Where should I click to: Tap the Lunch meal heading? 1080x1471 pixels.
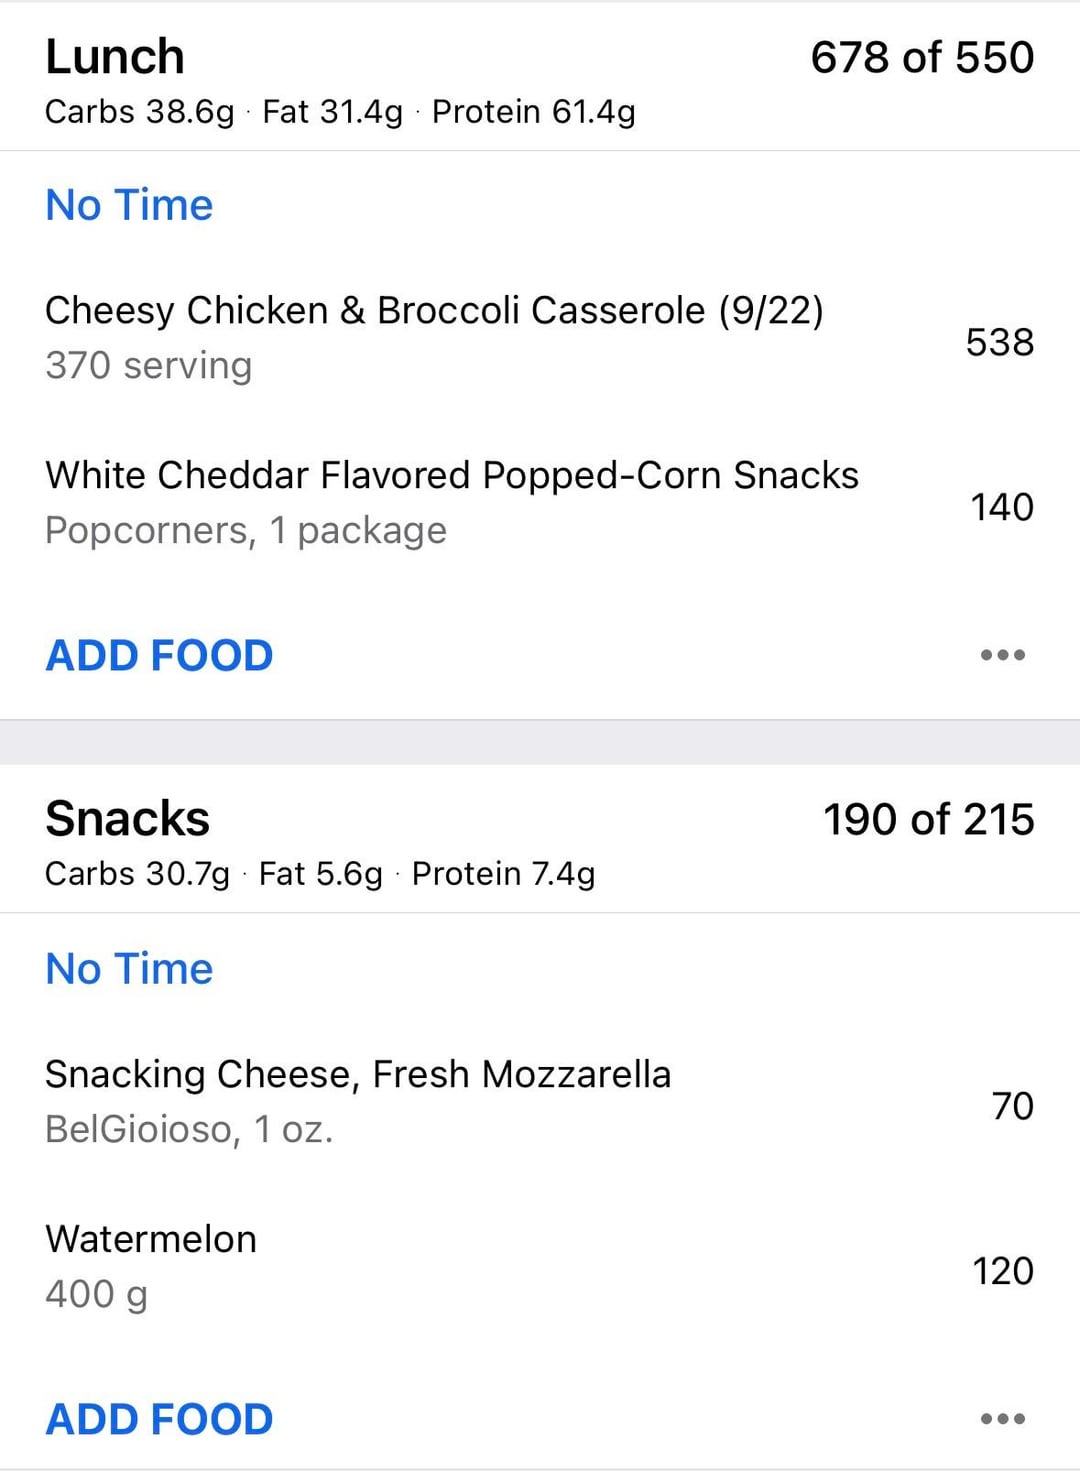pos(115,57)
